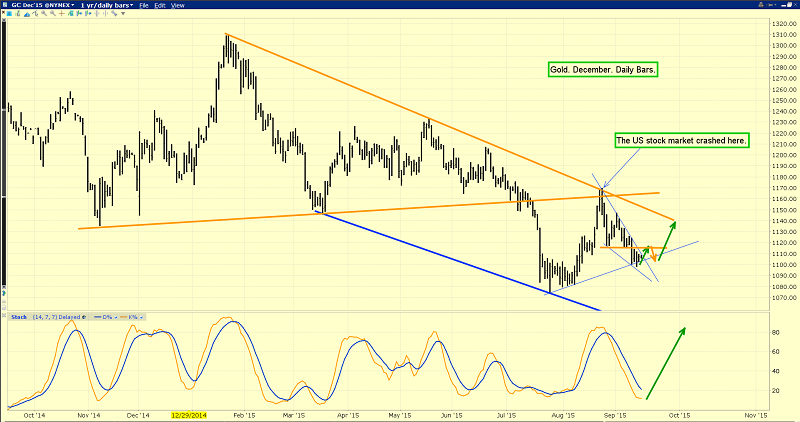This screenshot has height=422, width=800.
Task: Open the chain link grouping icon at top right
Action: pyautogui.click(x=770, y=6)
